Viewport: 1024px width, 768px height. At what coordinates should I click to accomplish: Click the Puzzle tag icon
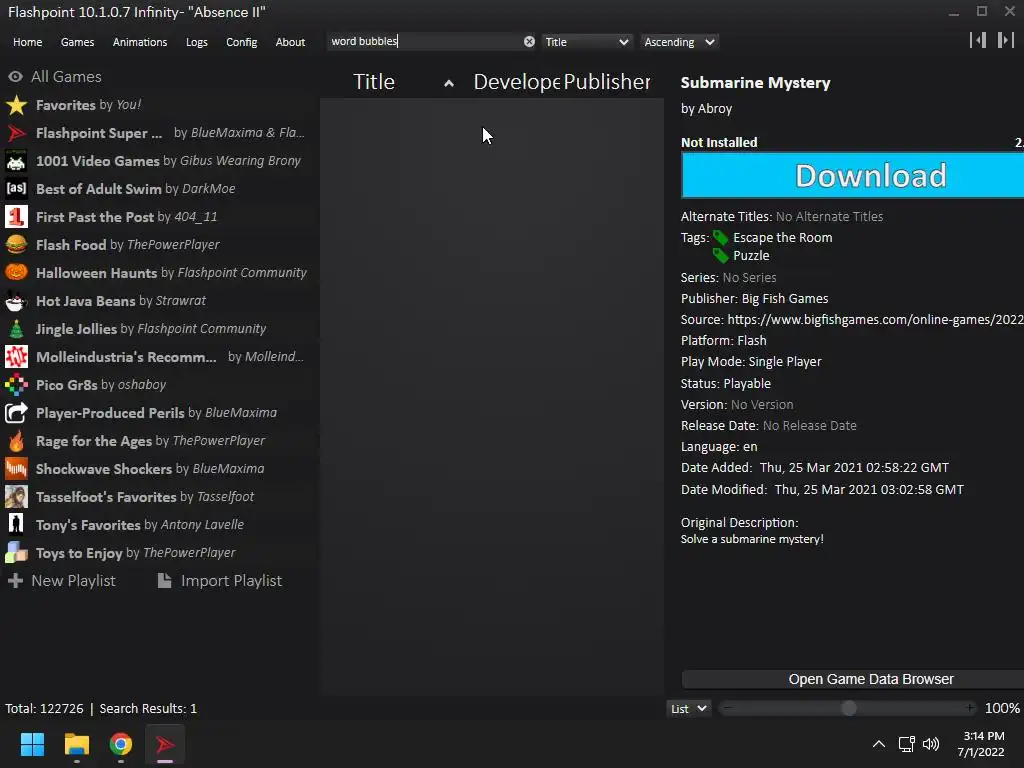pos(720,255)
